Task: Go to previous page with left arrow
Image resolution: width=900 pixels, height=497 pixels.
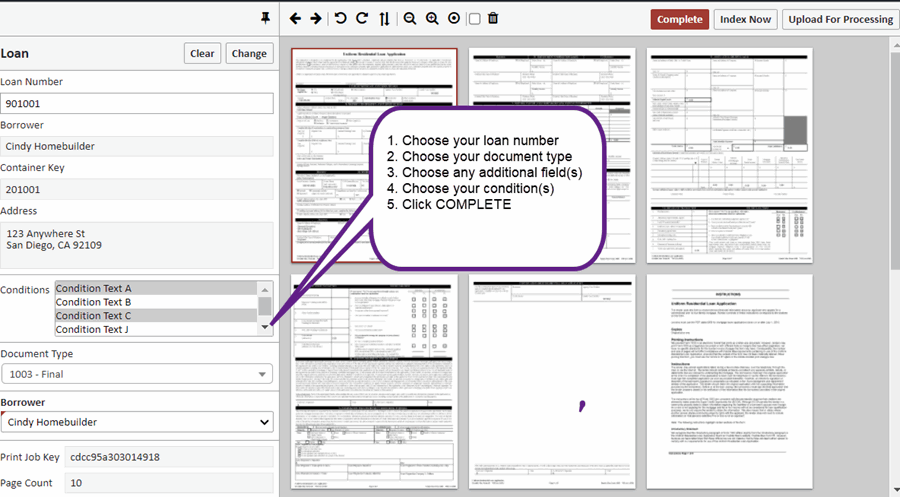Action: point(295,19)
